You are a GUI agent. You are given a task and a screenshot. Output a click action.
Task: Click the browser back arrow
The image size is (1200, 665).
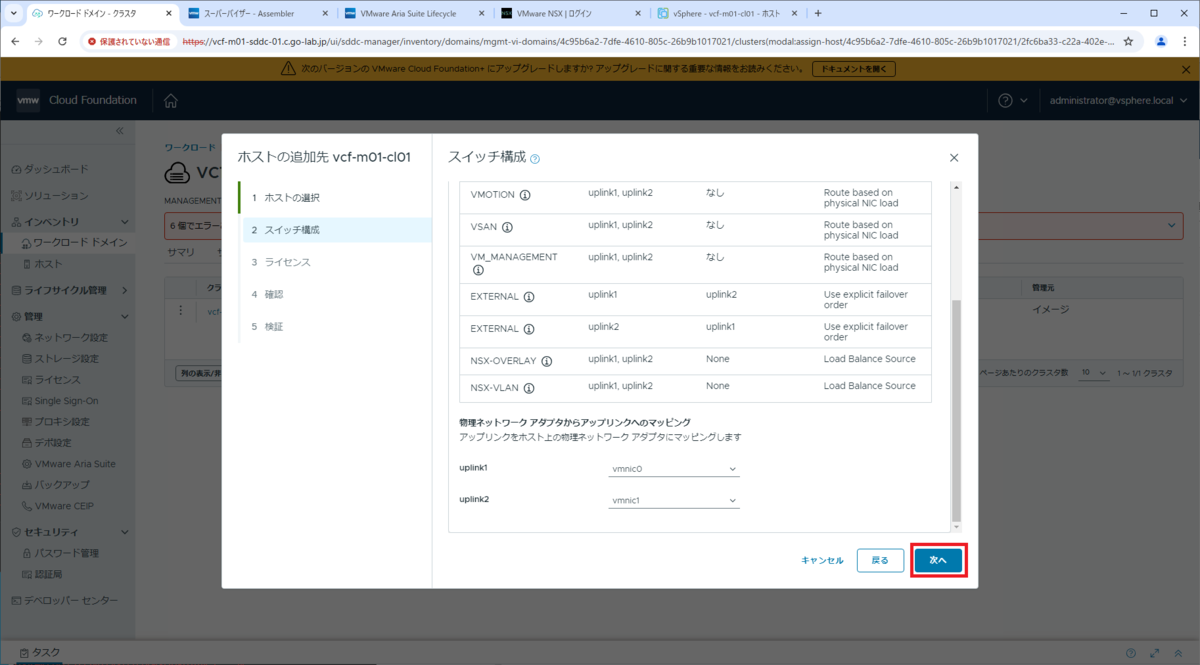tap(14, 42)
